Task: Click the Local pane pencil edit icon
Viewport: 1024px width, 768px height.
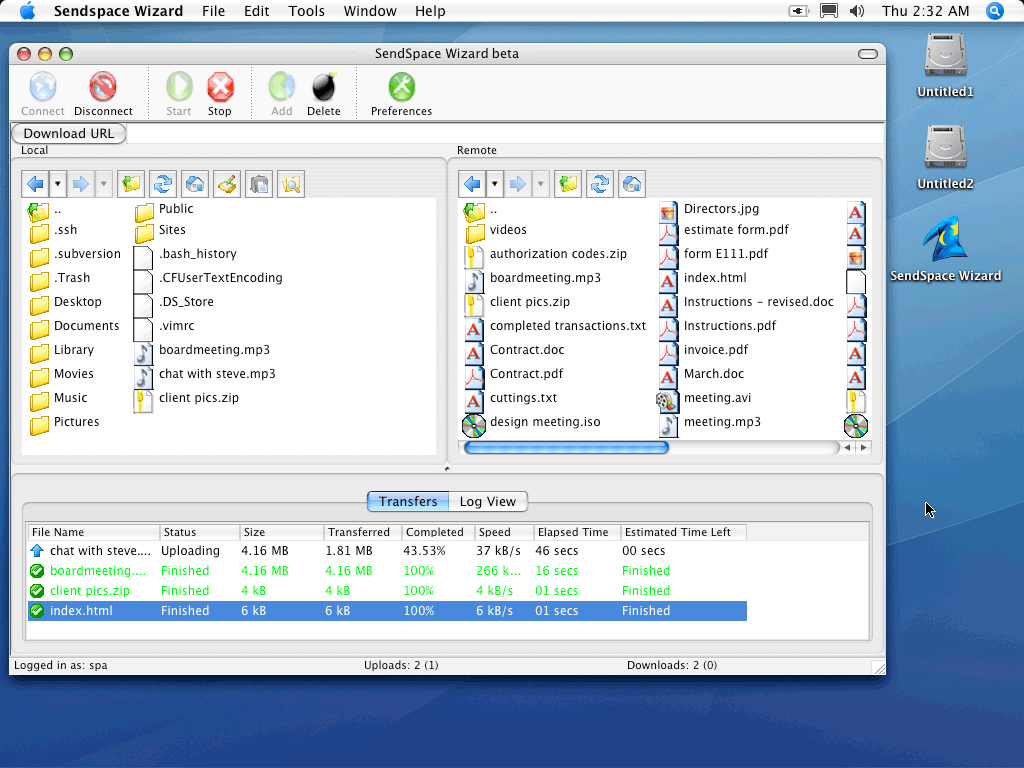Action: [x=227, y=184]
